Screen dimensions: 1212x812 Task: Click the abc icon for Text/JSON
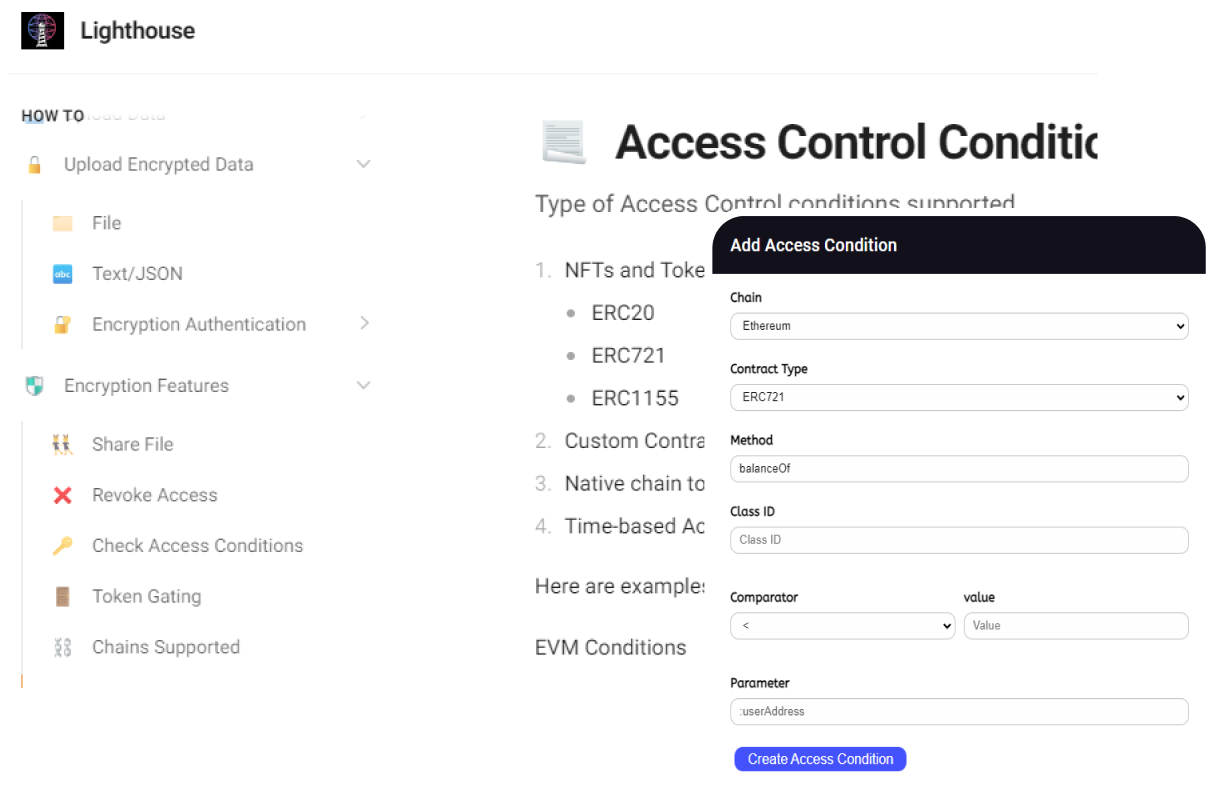coord(63,274)
